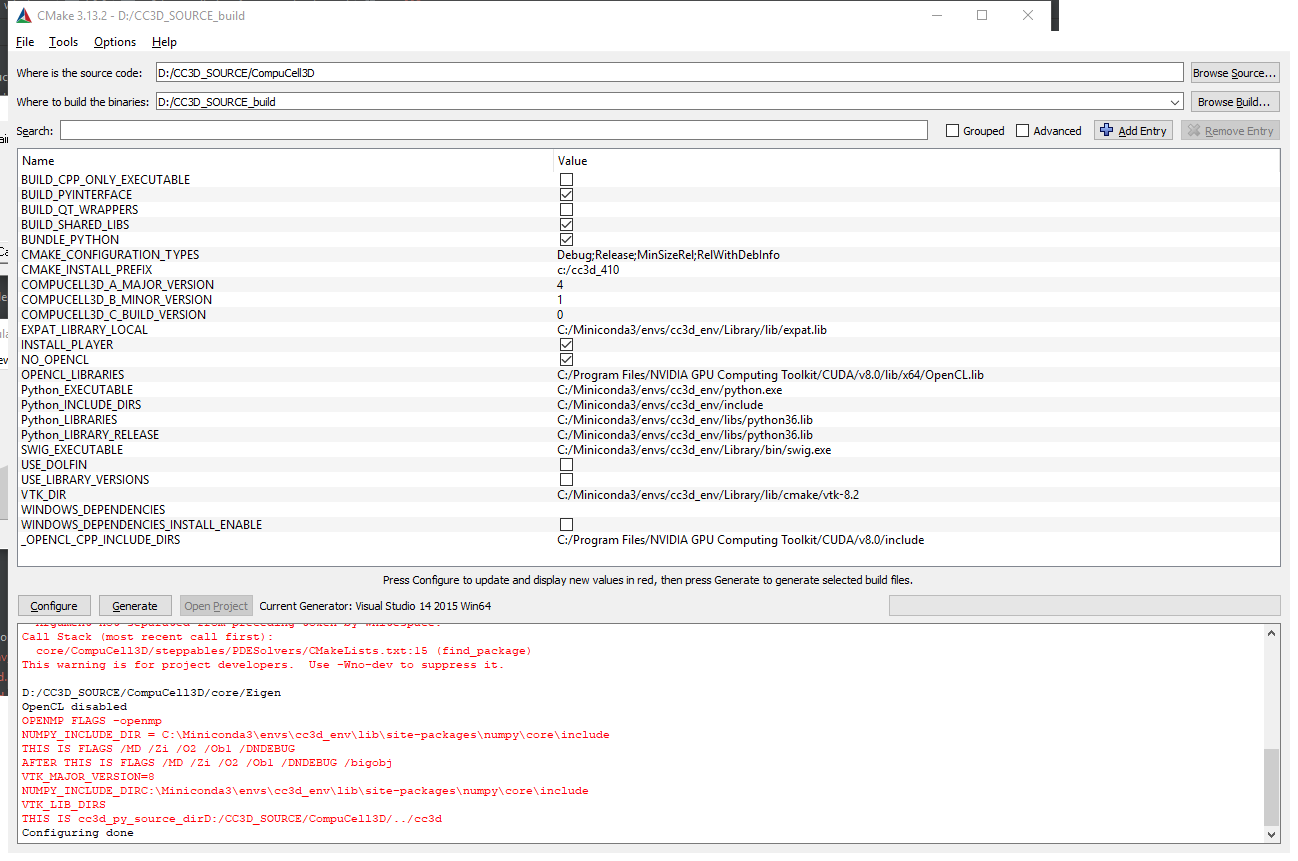This screenshot has width=1298, height=861.
Task: Click the plus icon on Add Entry
Action: [1106, 131]
